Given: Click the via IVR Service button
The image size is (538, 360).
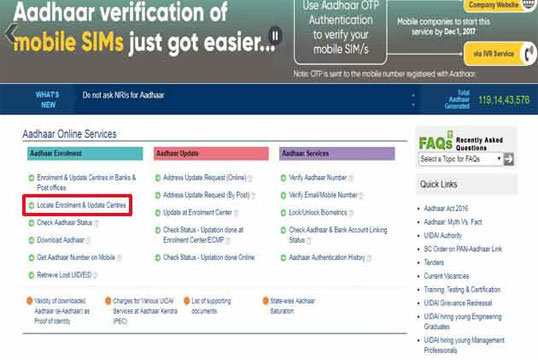Looking at the screenshot, I should 498,54.
